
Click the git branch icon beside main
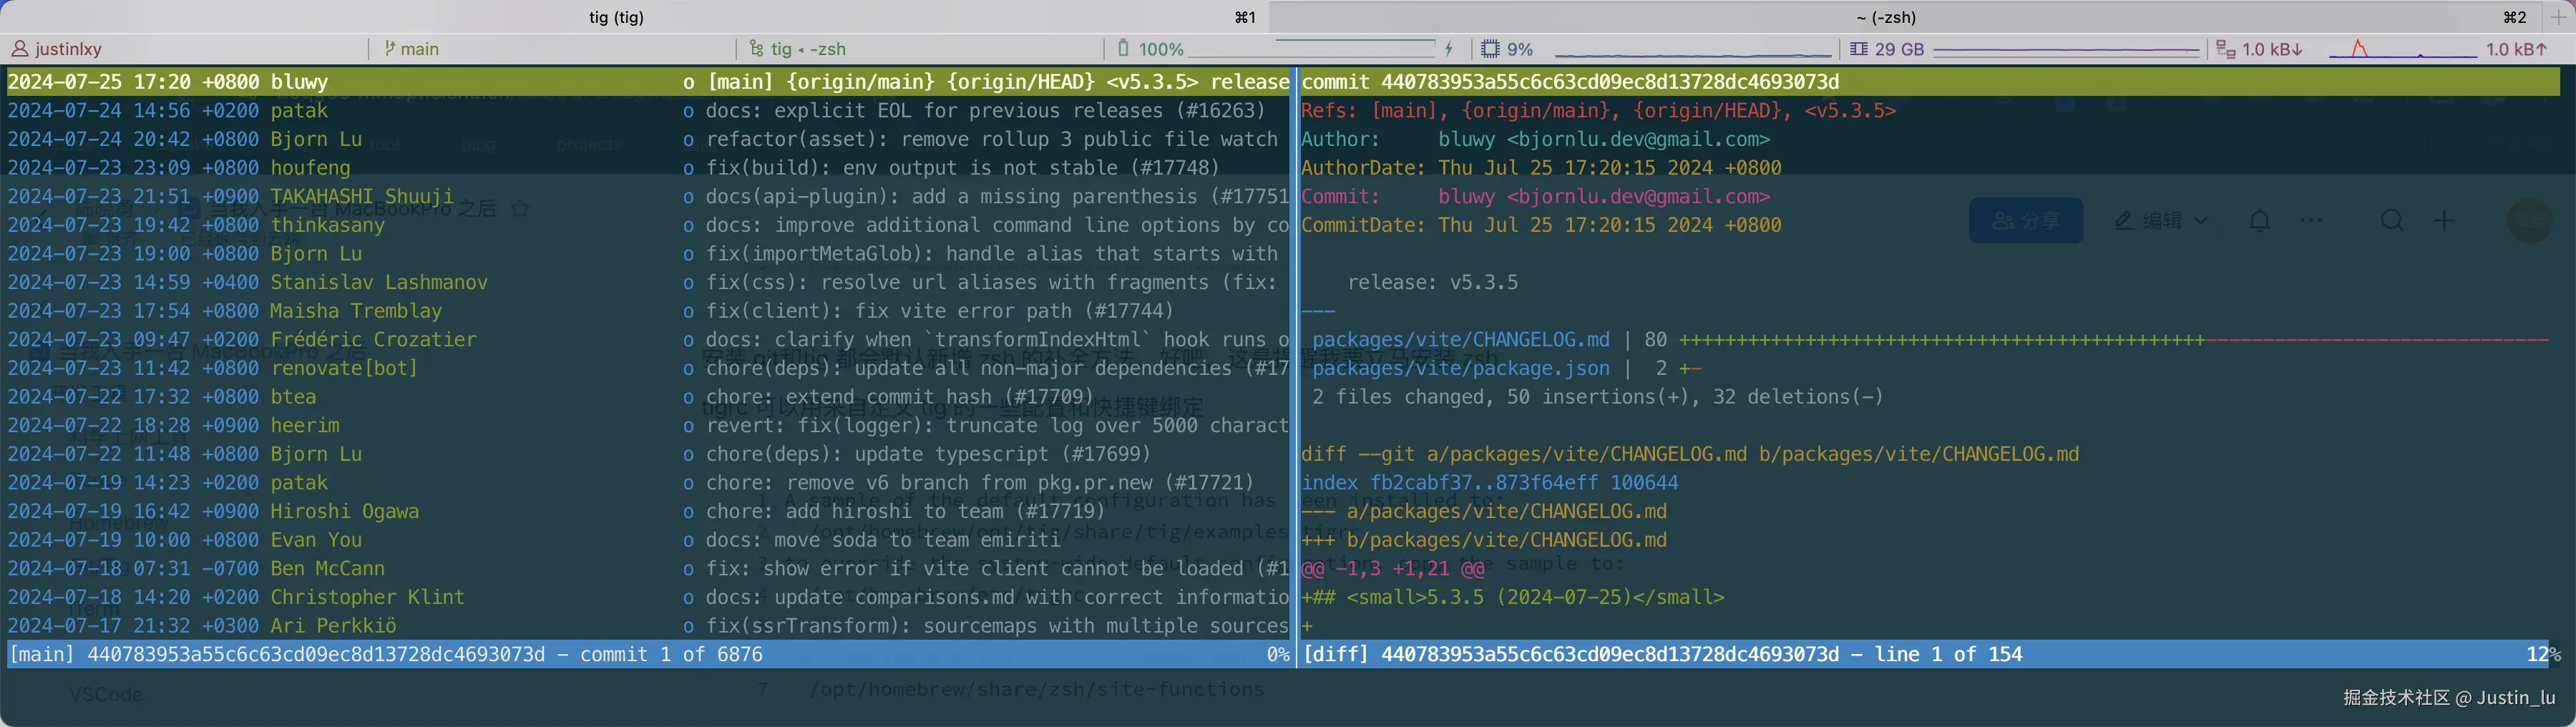[390, 48]
